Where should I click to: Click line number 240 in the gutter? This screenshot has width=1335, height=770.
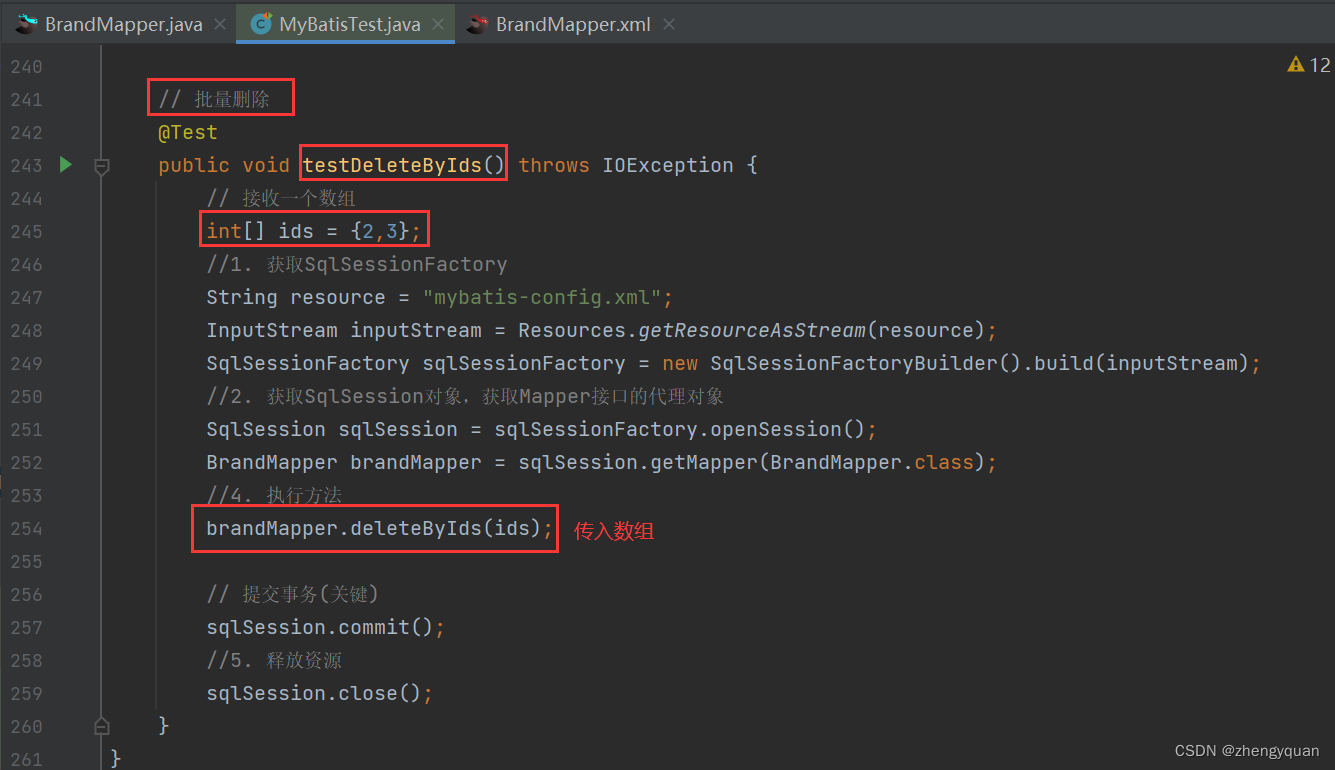(x=26, y=66)
